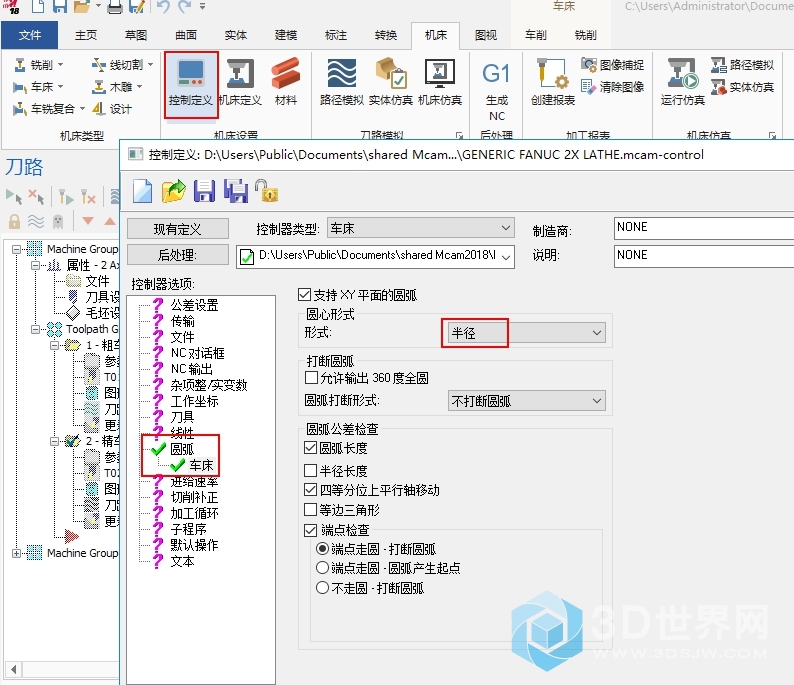
Task: Click the padlock security icon in dialog toolbar
Action: pos(266,191)
